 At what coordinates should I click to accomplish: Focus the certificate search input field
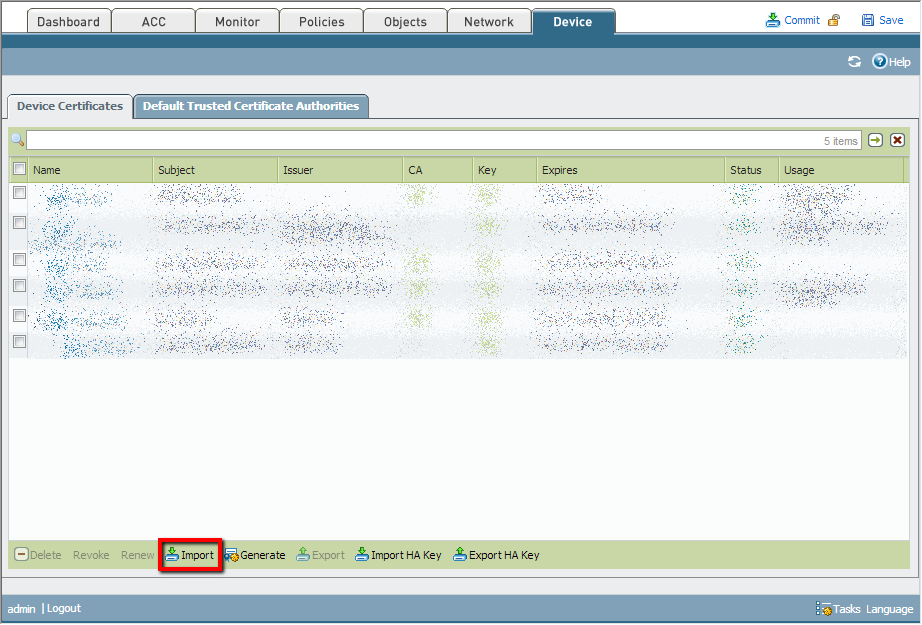(444, 141)
